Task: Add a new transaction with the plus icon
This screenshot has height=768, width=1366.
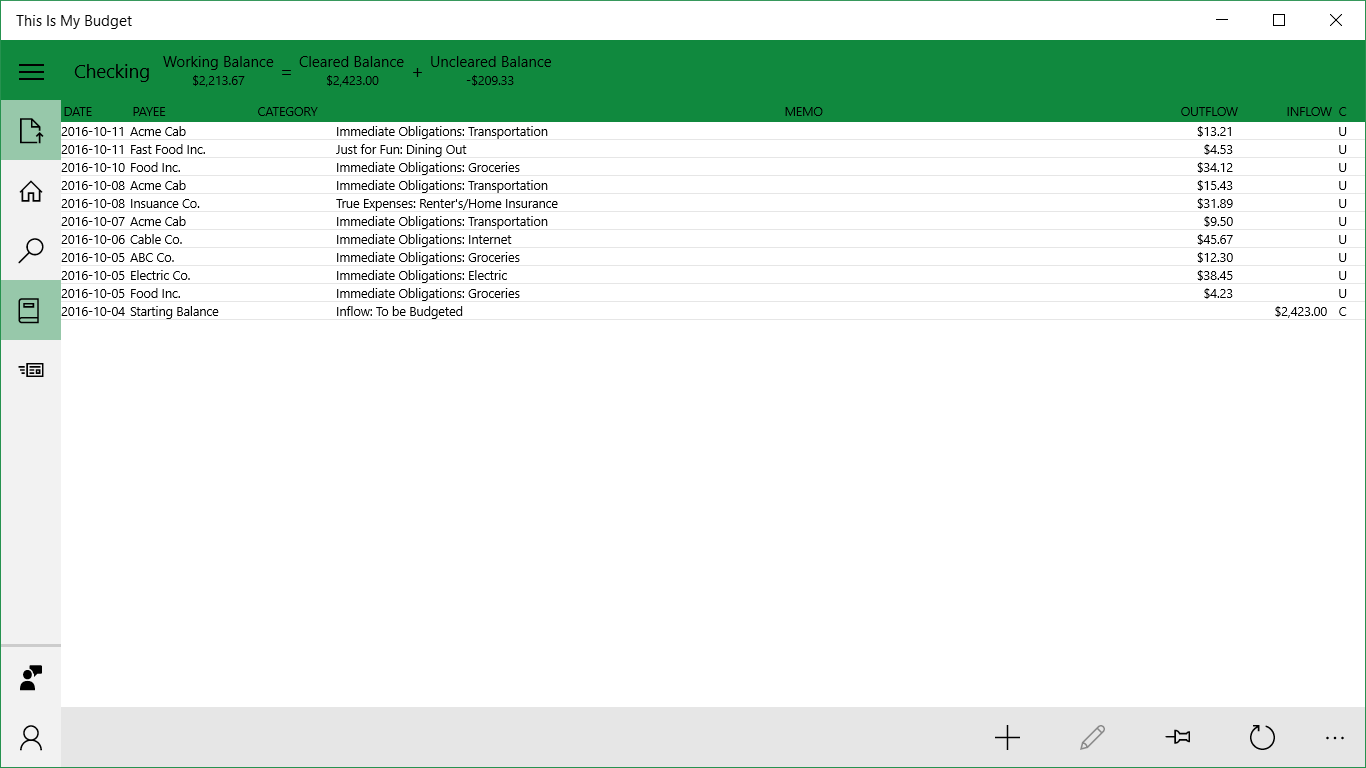Action: click(x=1007, y=737)
